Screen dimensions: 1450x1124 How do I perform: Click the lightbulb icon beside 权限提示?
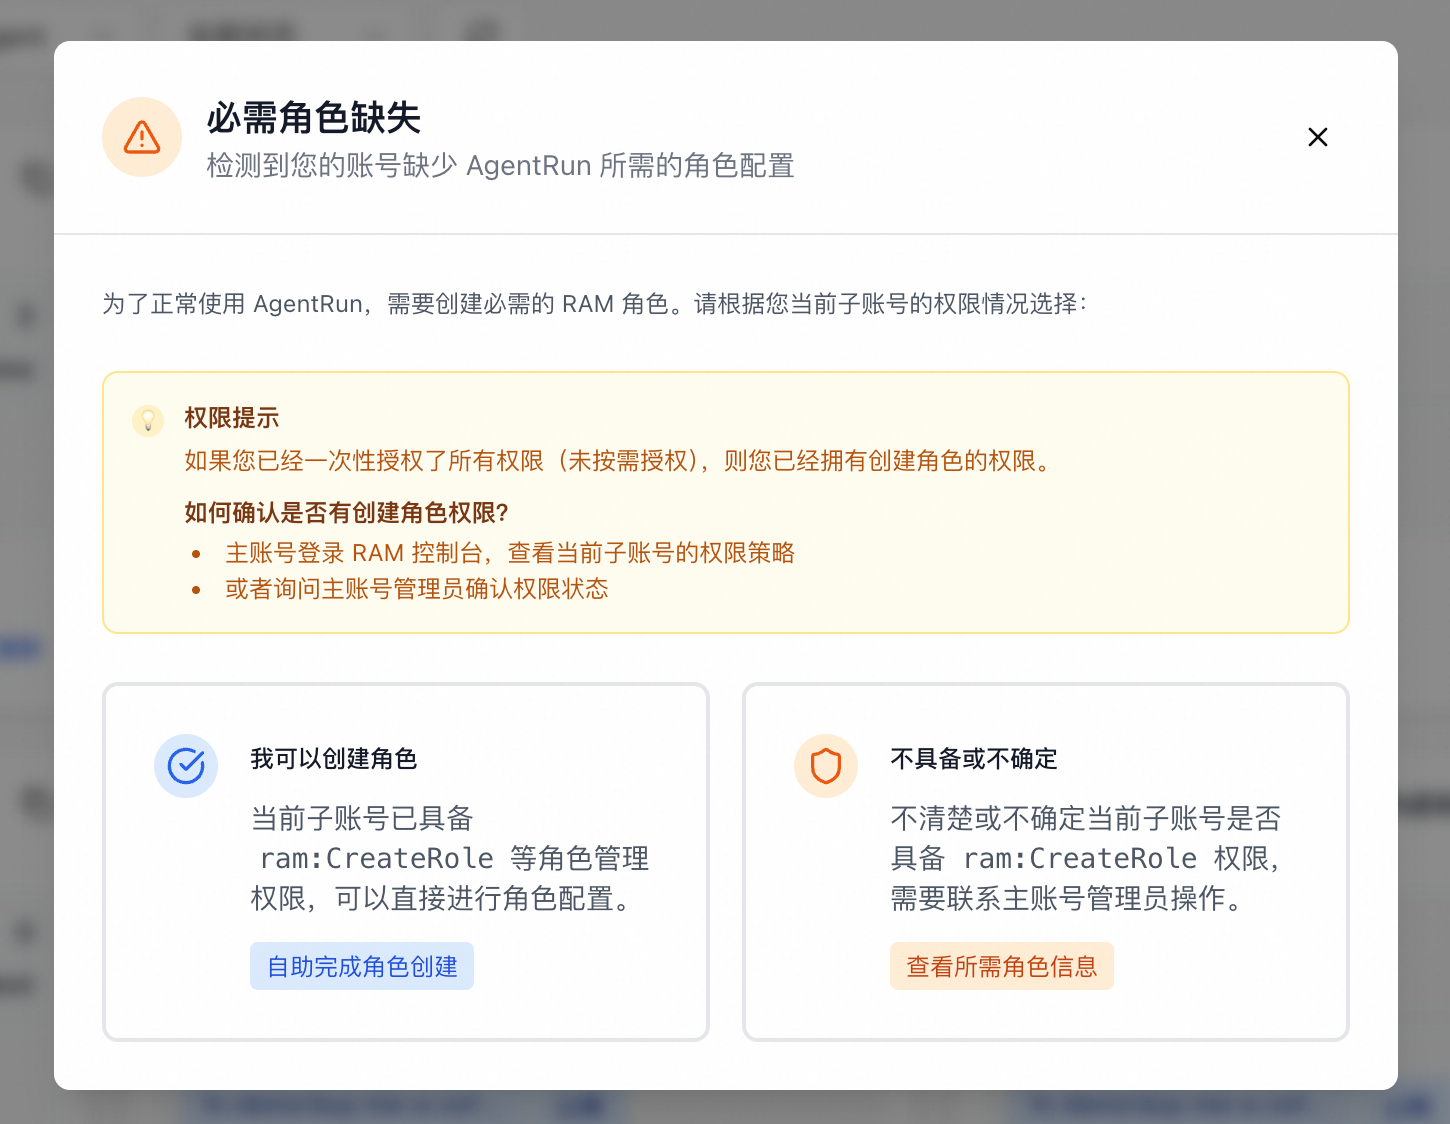(148, 420)
